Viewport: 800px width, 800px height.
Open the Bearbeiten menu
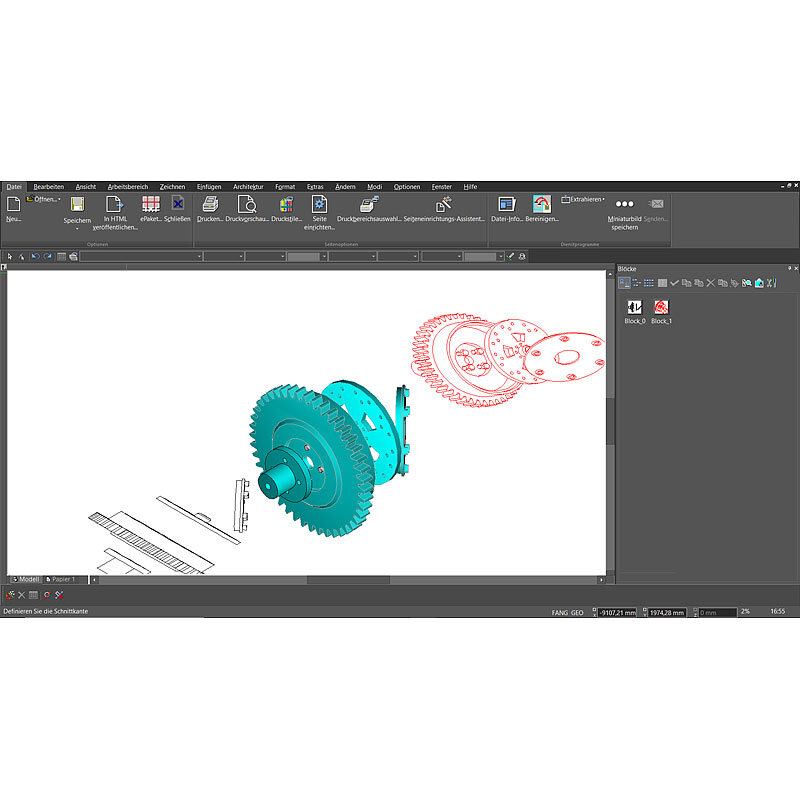pos(48,187)
